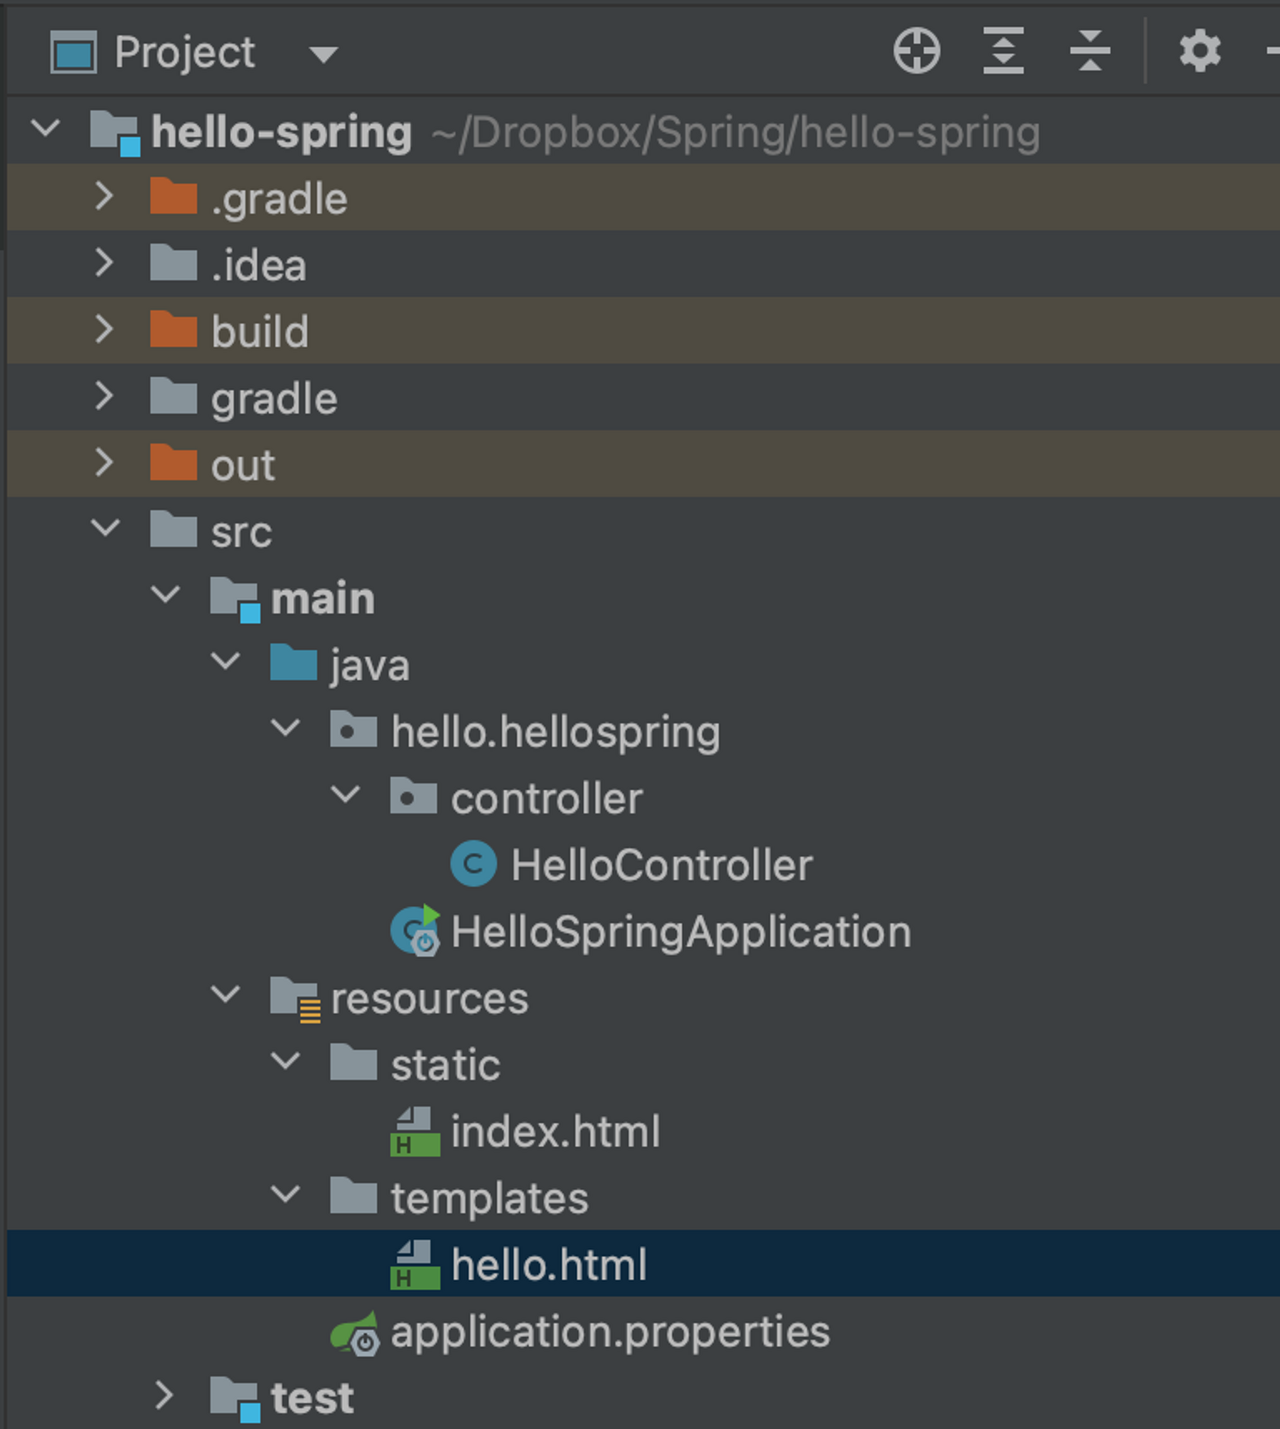Click the orange build folder icon

click(x=173, y=330)
